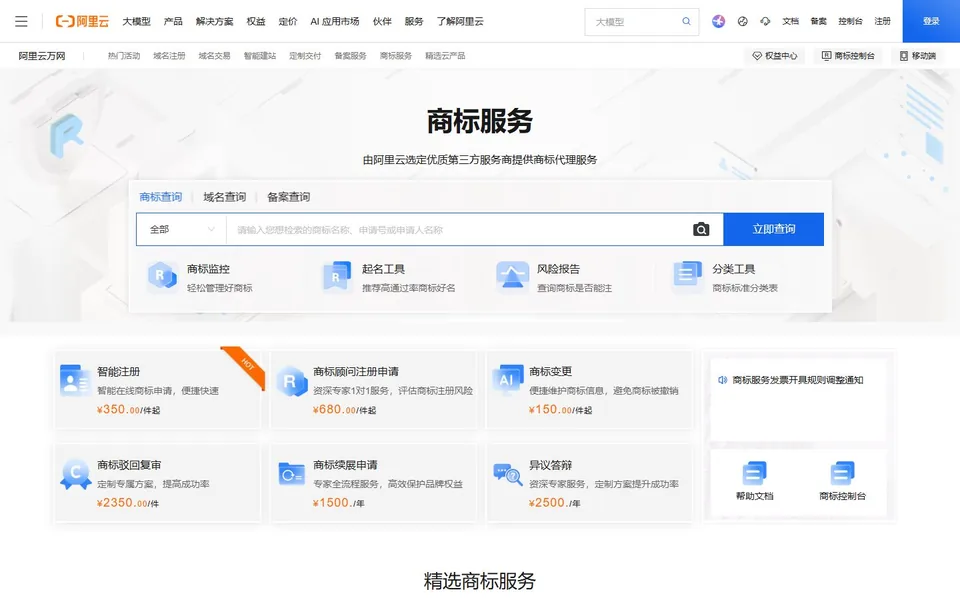
Task: Open the 服务 top menu
Action: pyautogui.click(x=414, y=21)
